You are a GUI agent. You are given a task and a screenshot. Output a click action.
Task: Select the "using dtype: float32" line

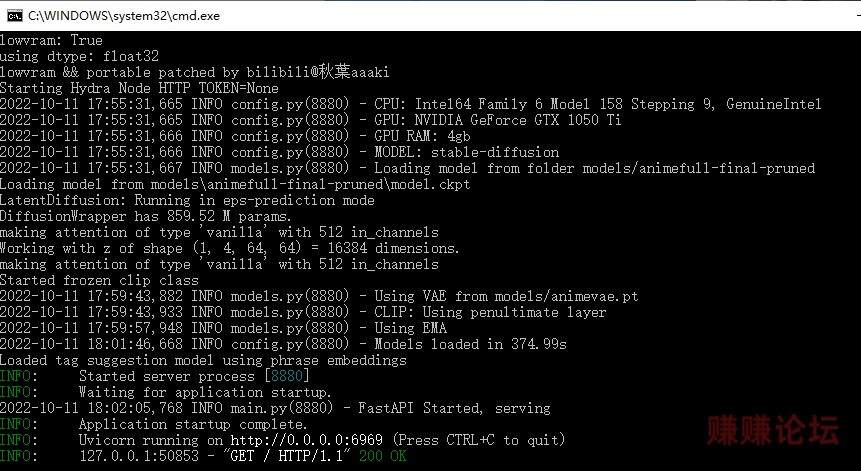point(79,56)
